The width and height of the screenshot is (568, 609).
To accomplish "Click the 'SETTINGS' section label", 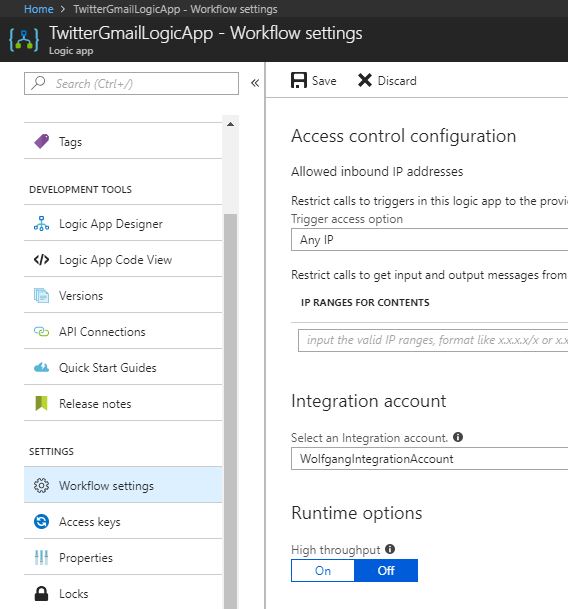I will click(x=51, y=451).
